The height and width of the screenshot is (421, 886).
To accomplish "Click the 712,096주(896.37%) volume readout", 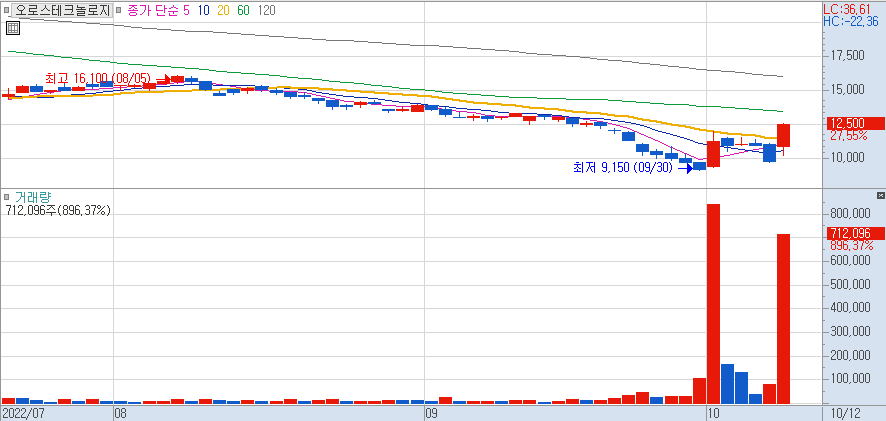I will point(57,211).
